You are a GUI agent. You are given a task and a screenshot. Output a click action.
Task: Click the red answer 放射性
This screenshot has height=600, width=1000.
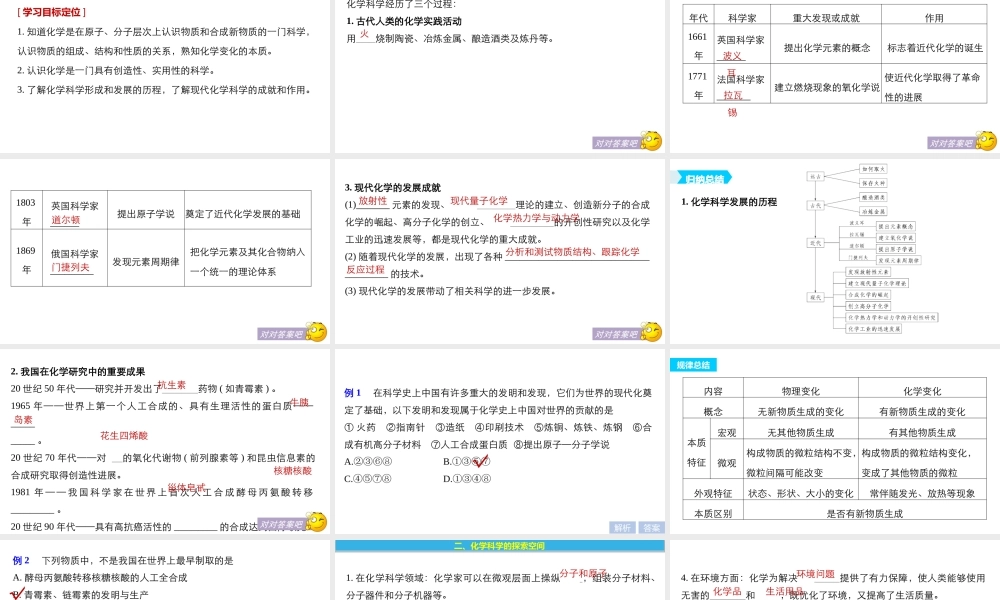372,200
